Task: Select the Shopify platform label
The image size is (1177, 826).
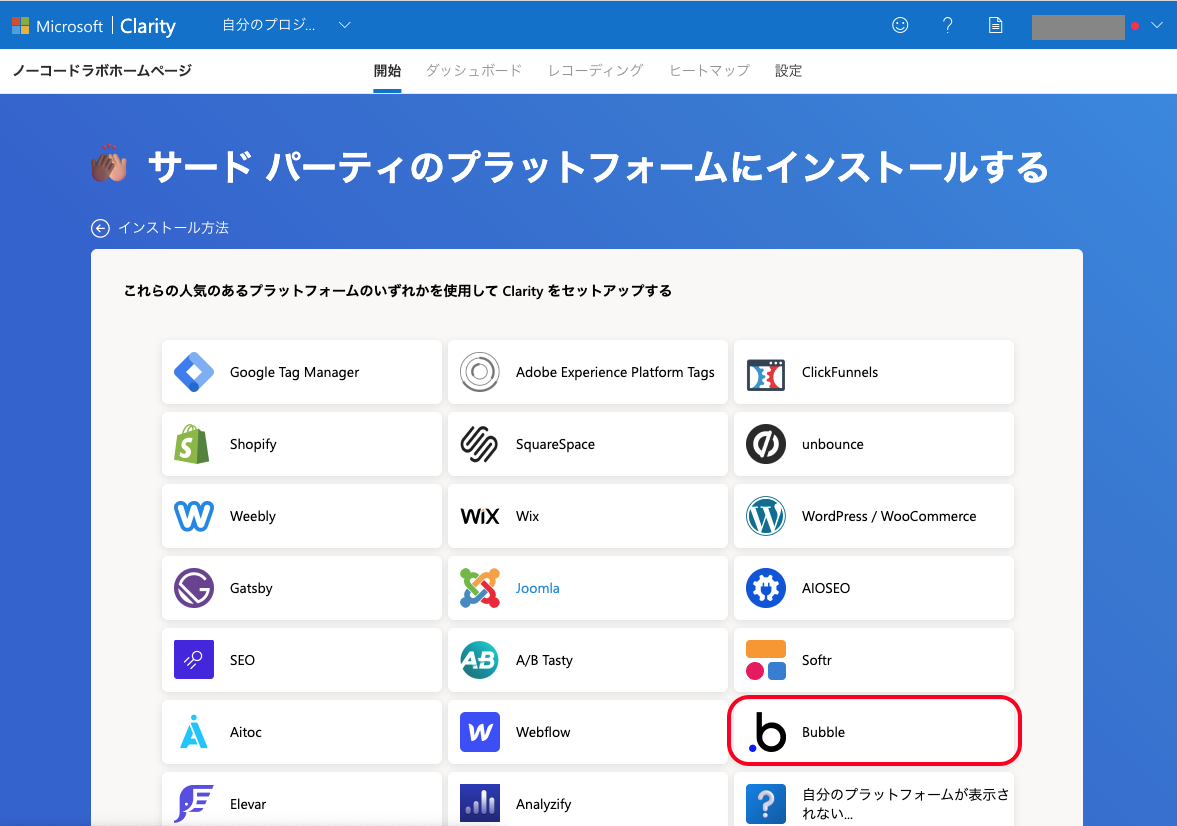Action: (x=253, y=444)
